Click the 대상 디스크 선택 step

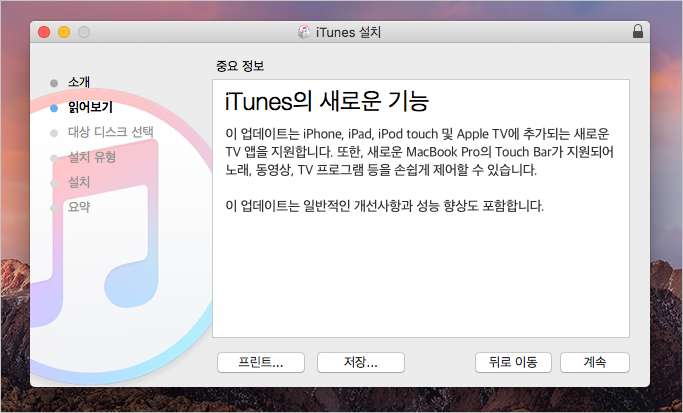[x=111, y=132]
